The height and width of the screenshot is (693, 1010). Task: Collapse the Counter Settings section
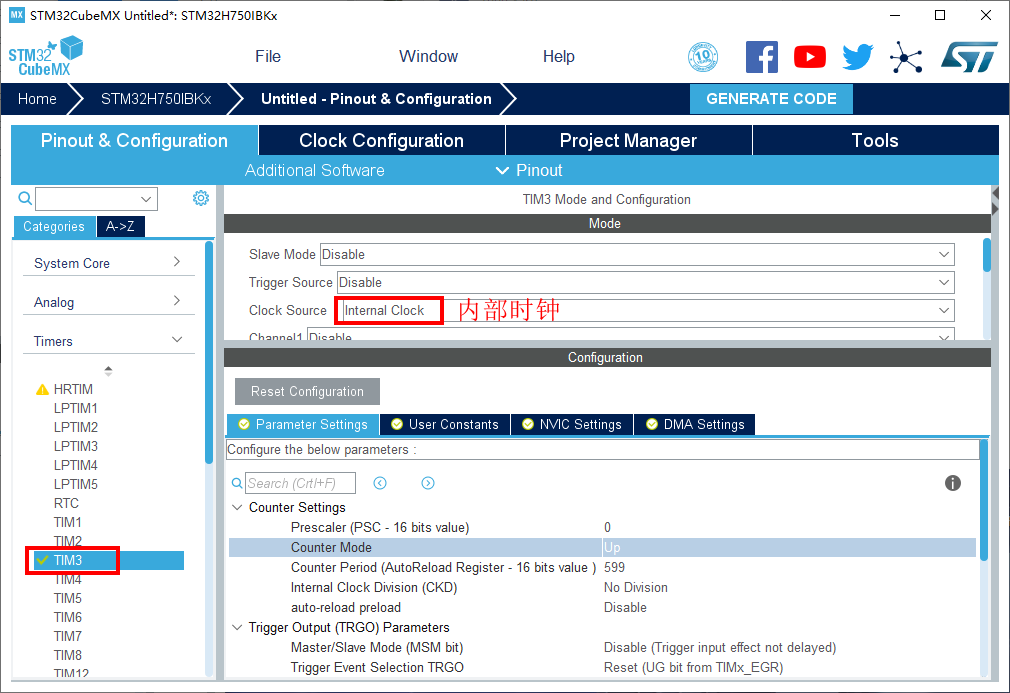point(237,508)
